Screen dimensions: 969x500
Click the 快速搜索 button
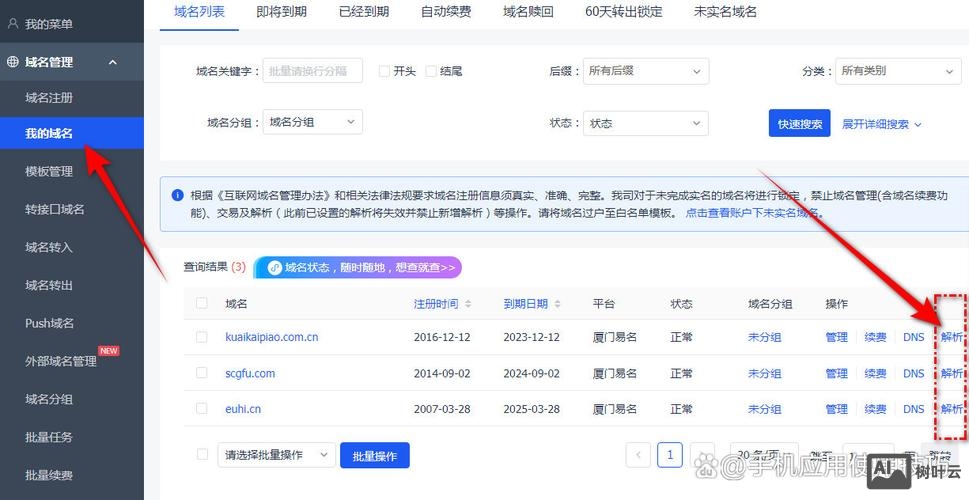pos(800,124)
